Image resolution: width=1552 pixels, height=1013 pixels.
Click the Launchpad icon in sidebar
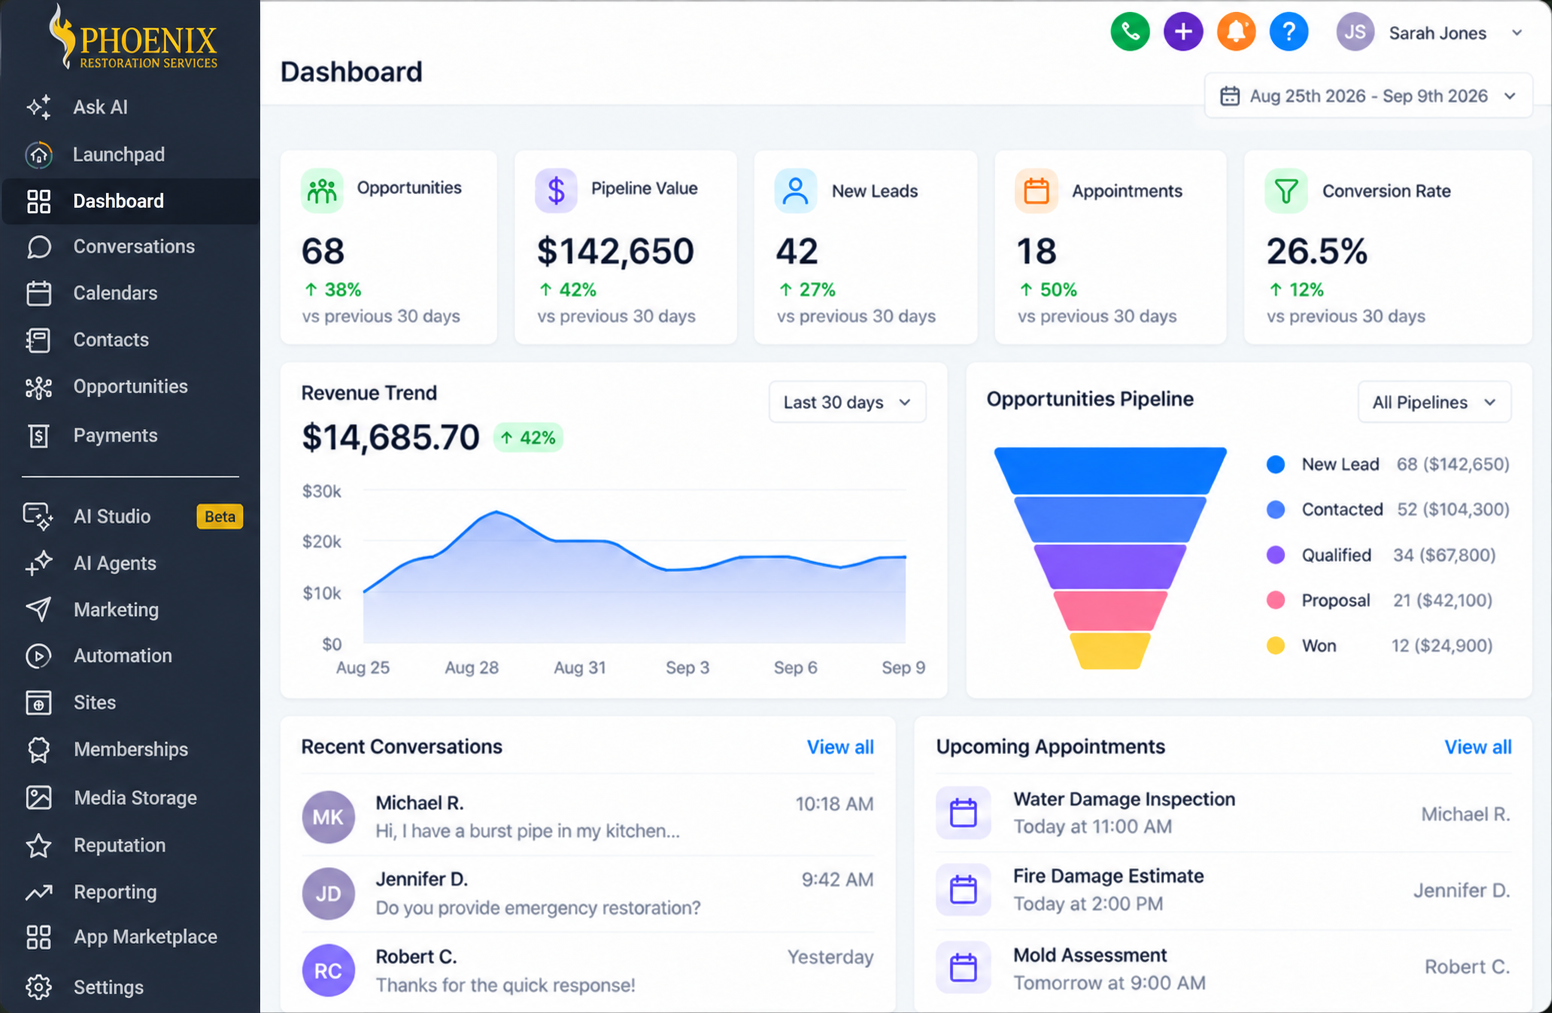point(39,154)
